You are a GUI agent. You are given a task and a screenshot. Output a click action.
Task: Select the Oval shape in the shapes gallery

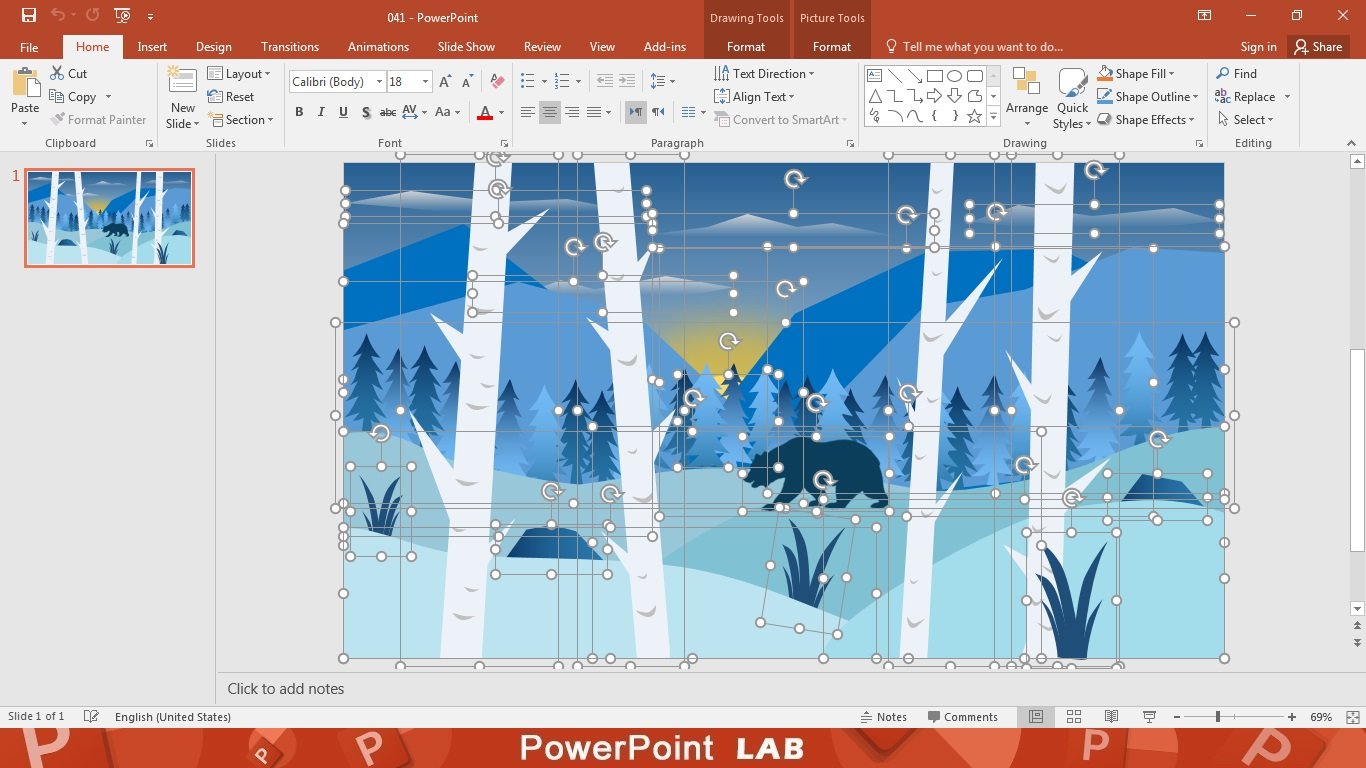954,76
